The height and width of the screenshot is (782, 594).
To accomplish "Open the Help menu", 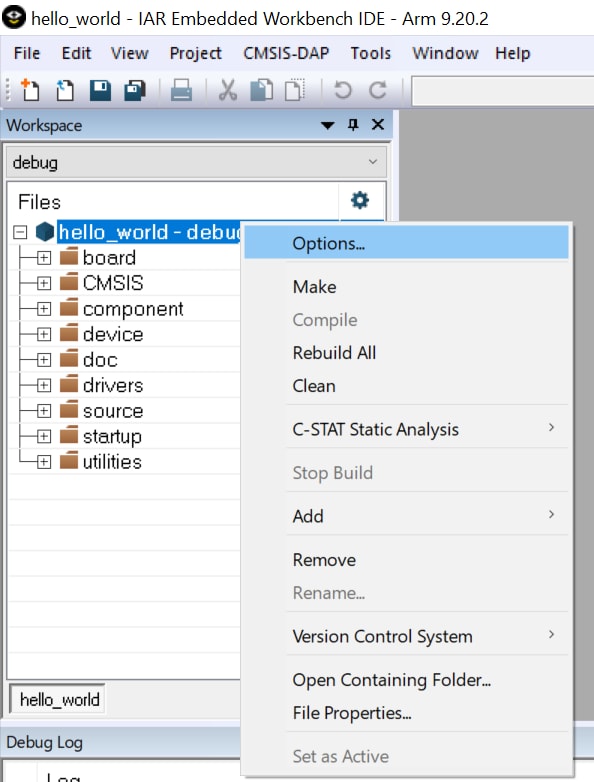I will click(x=512, y=53).
